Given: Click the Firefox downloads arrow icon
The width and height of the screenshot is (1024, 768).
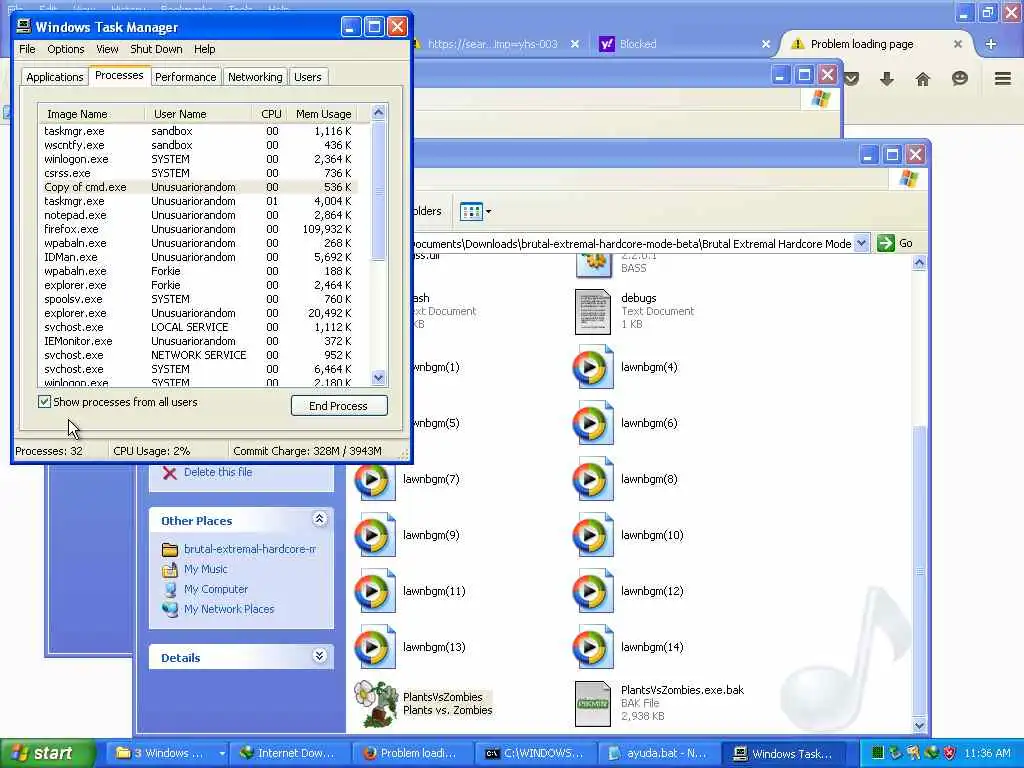Looking at the screenshot, I should click(x=886, y=79).
